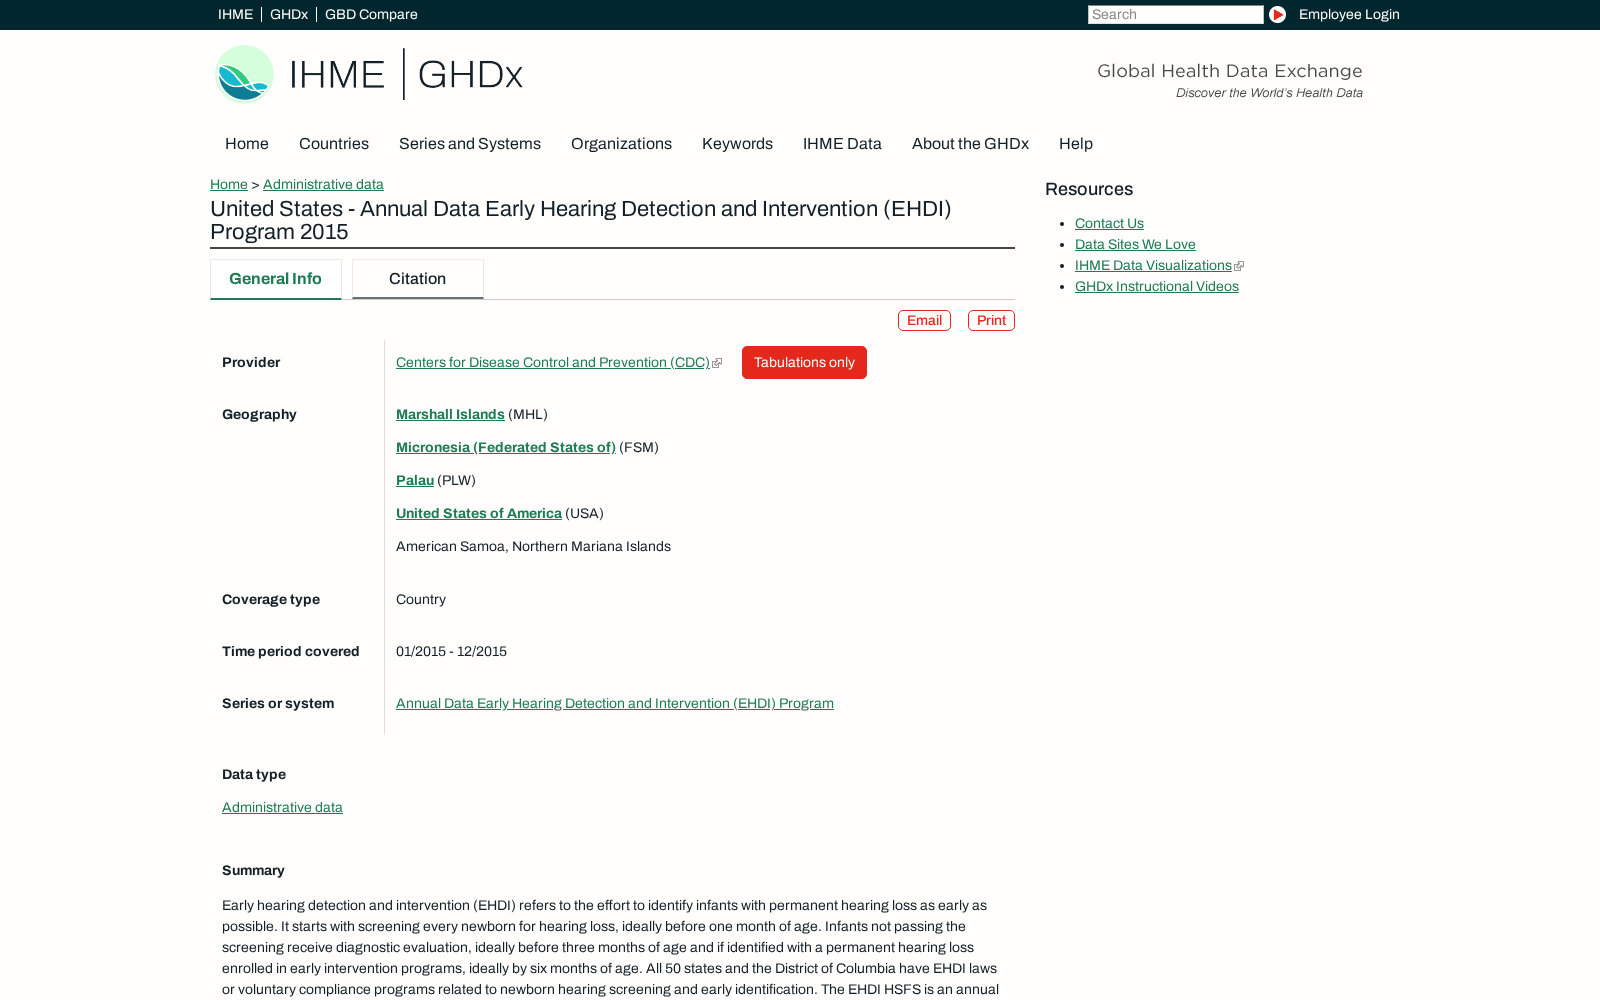Click the 'Resources' sidebar heading
This screenshot has width=1600, height=1000.
click(x=1089, y=190)
